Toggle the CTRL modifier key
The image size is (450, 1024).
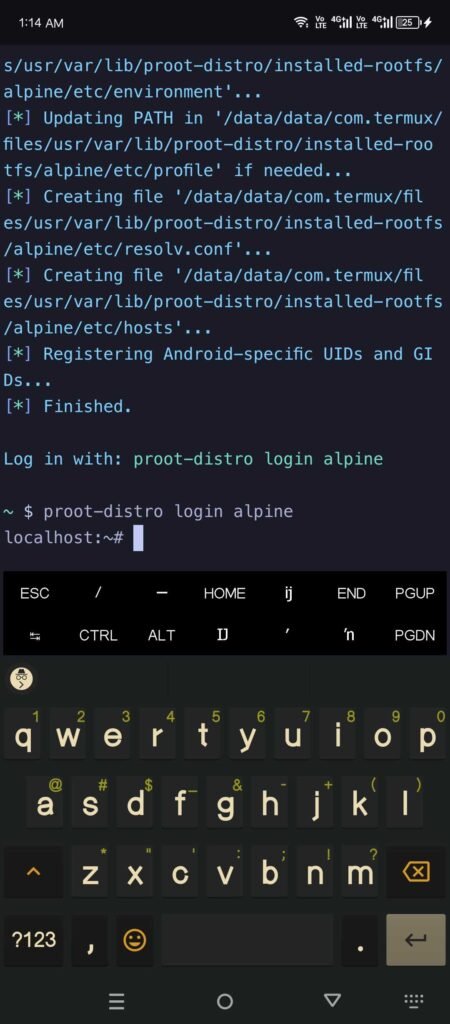[x=98, y=635]
